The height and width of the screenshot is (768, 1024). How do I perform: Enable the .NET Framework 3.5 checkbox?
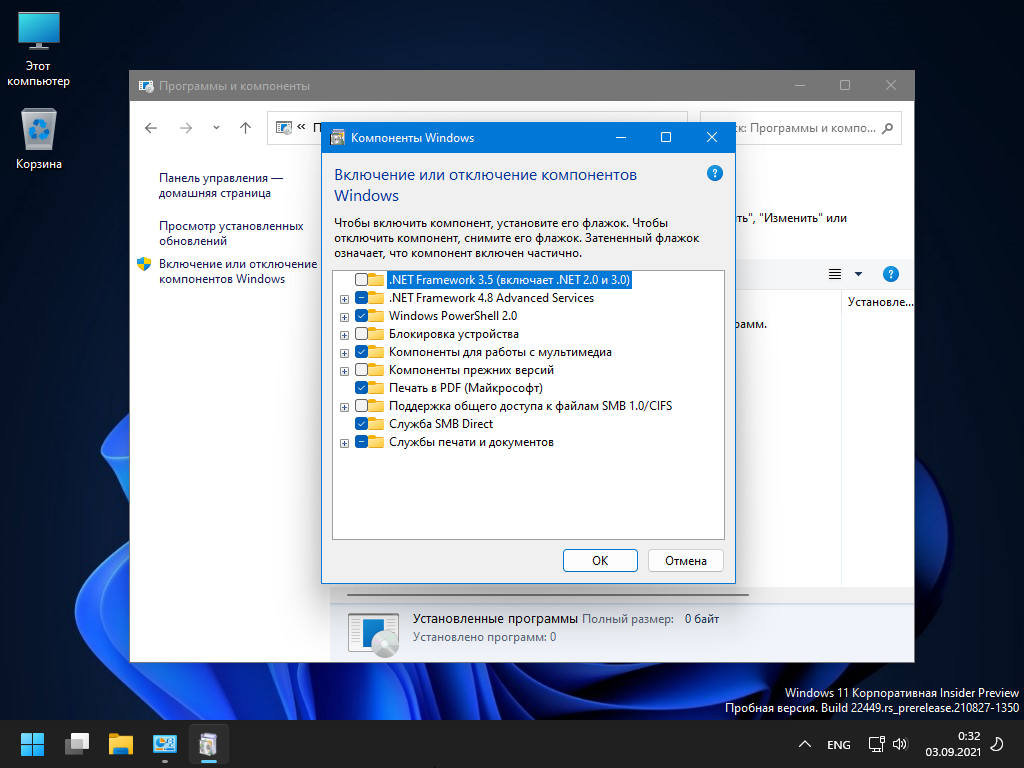(361, 280)
